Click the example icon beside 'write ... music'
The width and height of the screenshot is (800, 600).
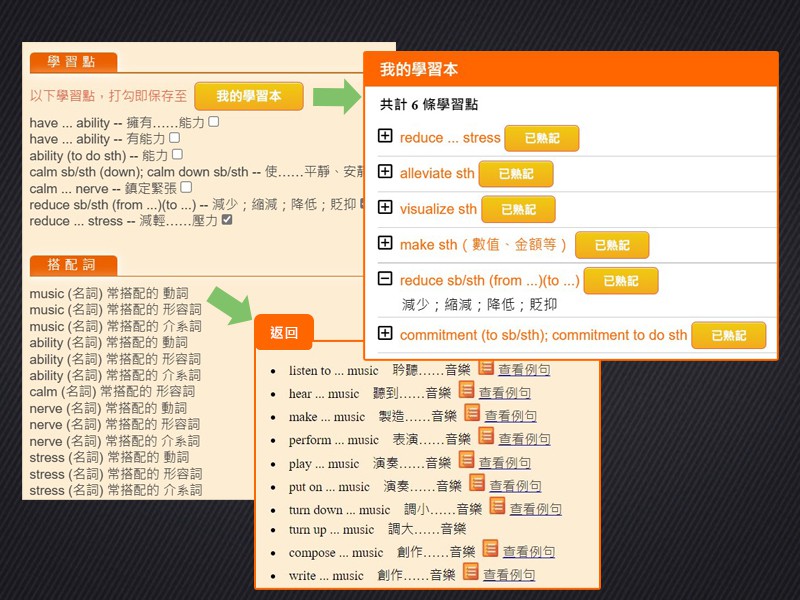[471, 572]
